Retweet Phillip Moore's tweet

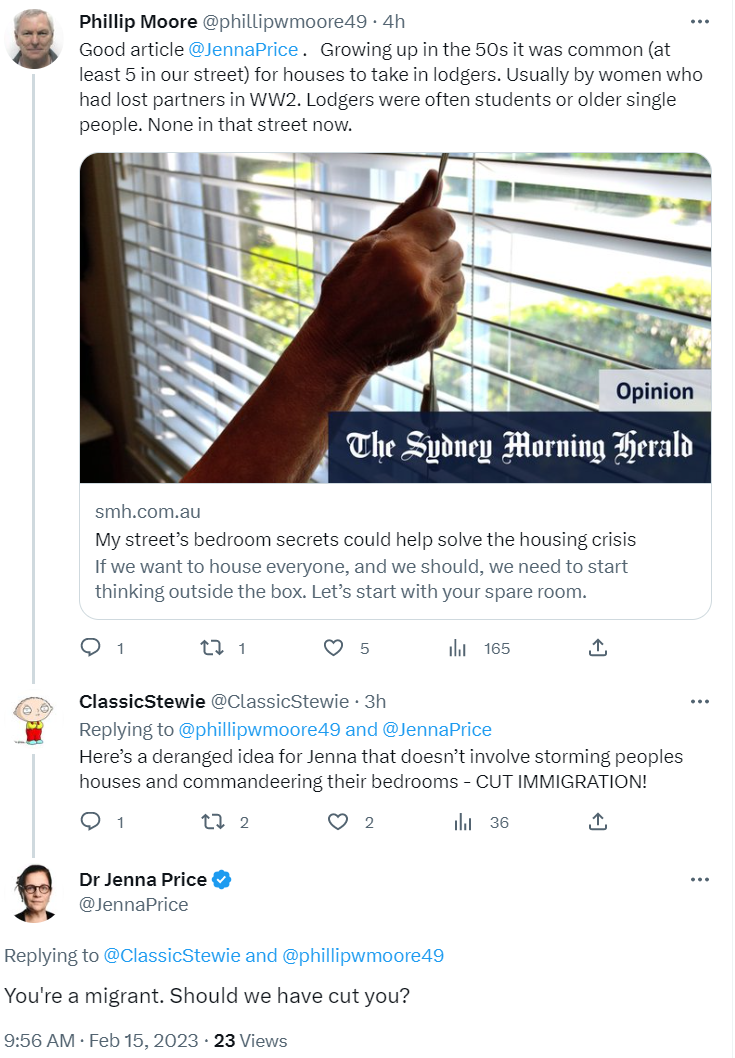[x=212, y=648]
